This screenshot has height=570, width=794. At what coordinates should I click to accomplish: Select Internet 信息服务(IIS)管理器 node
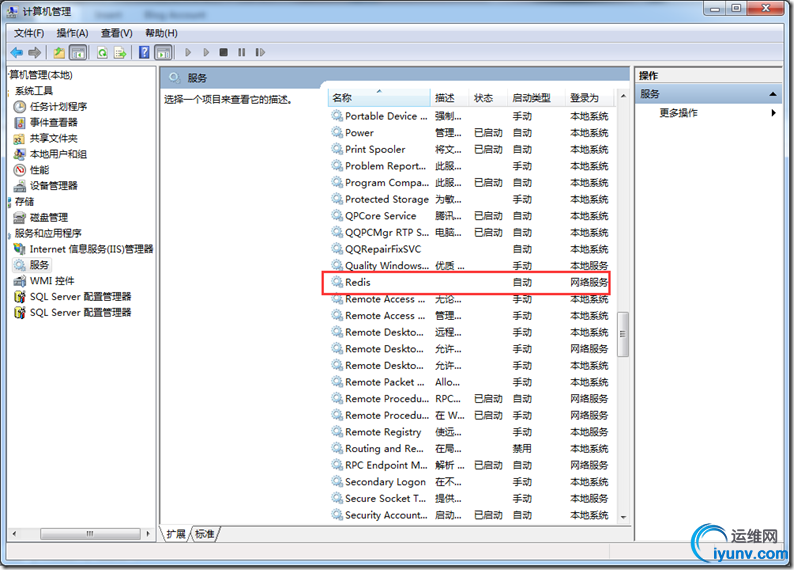(91, 249)
